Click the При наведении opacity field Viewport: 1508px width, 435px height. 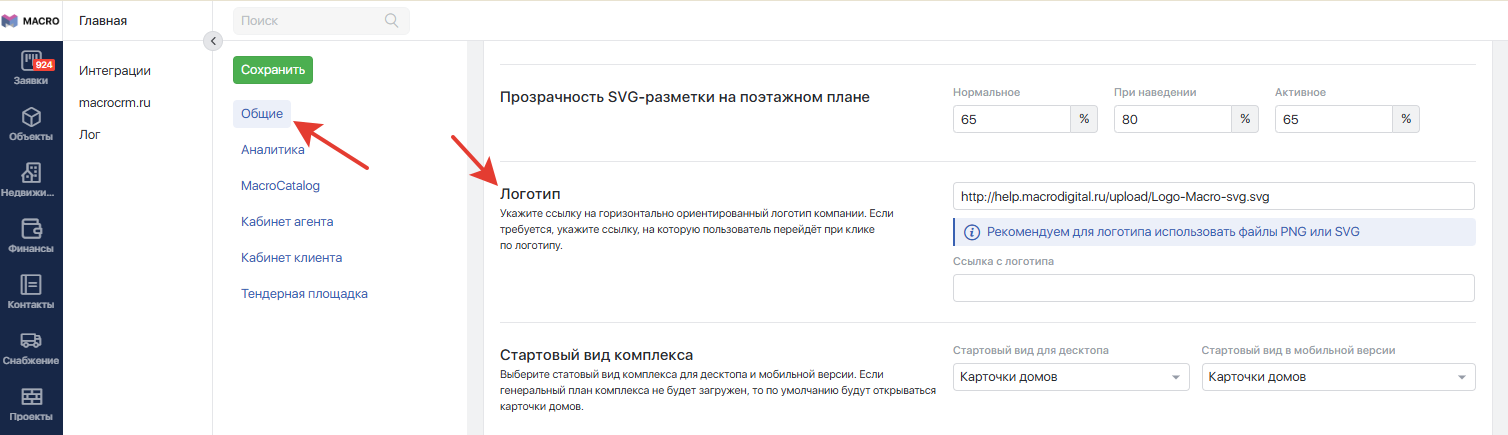tap(1172, 119)
